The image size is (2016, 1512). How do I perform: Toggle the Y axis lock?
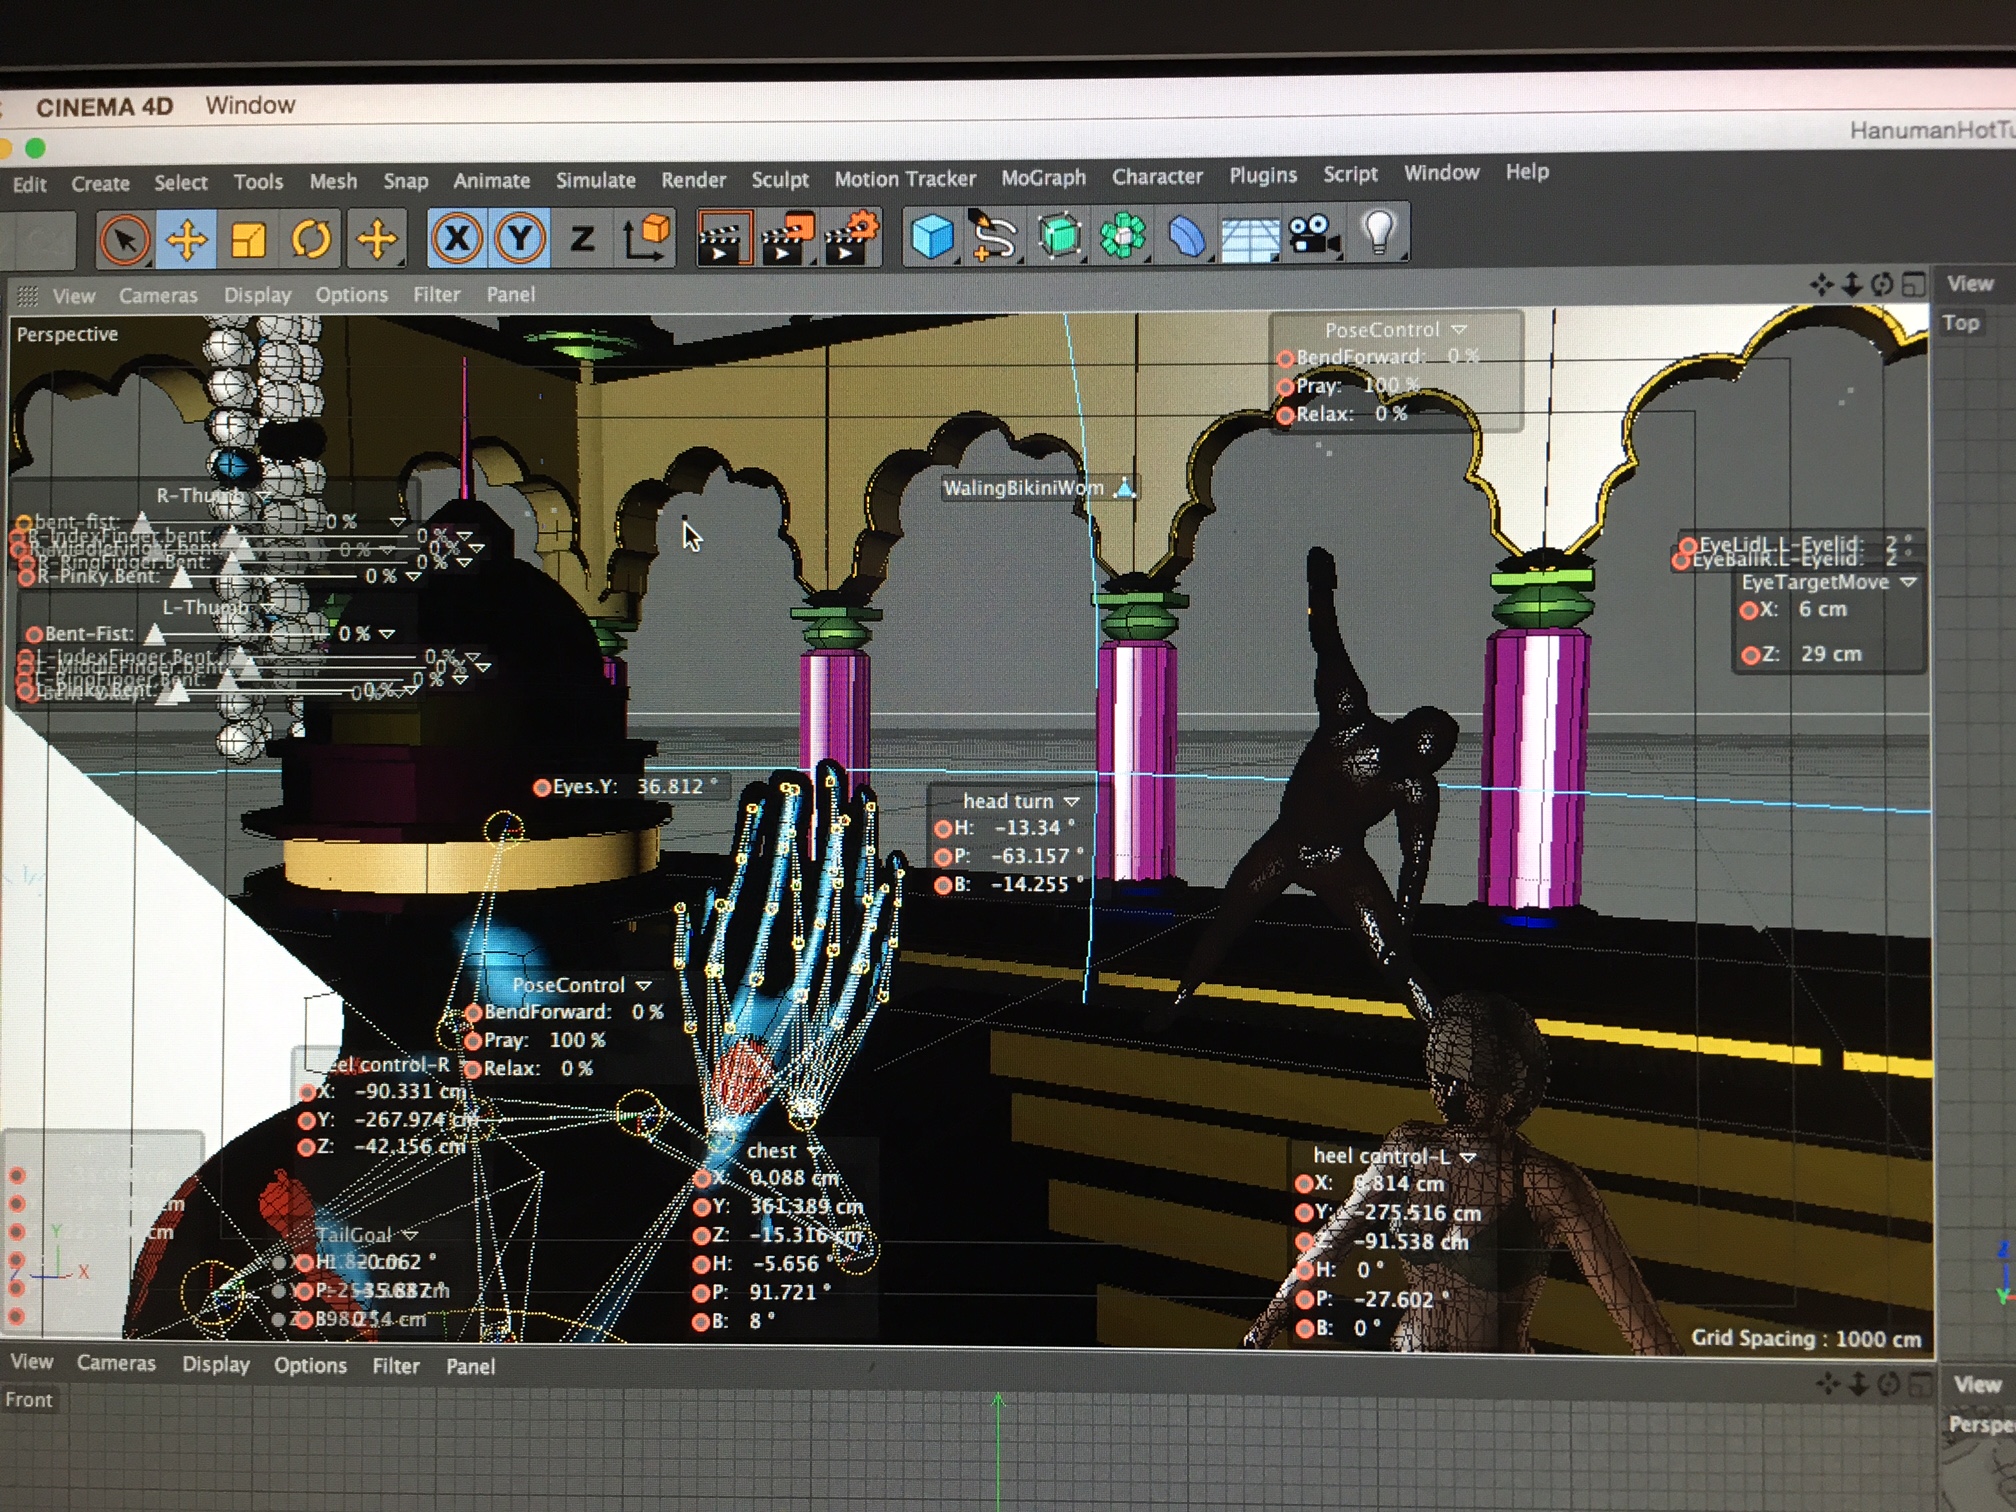pyautogui.click(x=520, y=239)
